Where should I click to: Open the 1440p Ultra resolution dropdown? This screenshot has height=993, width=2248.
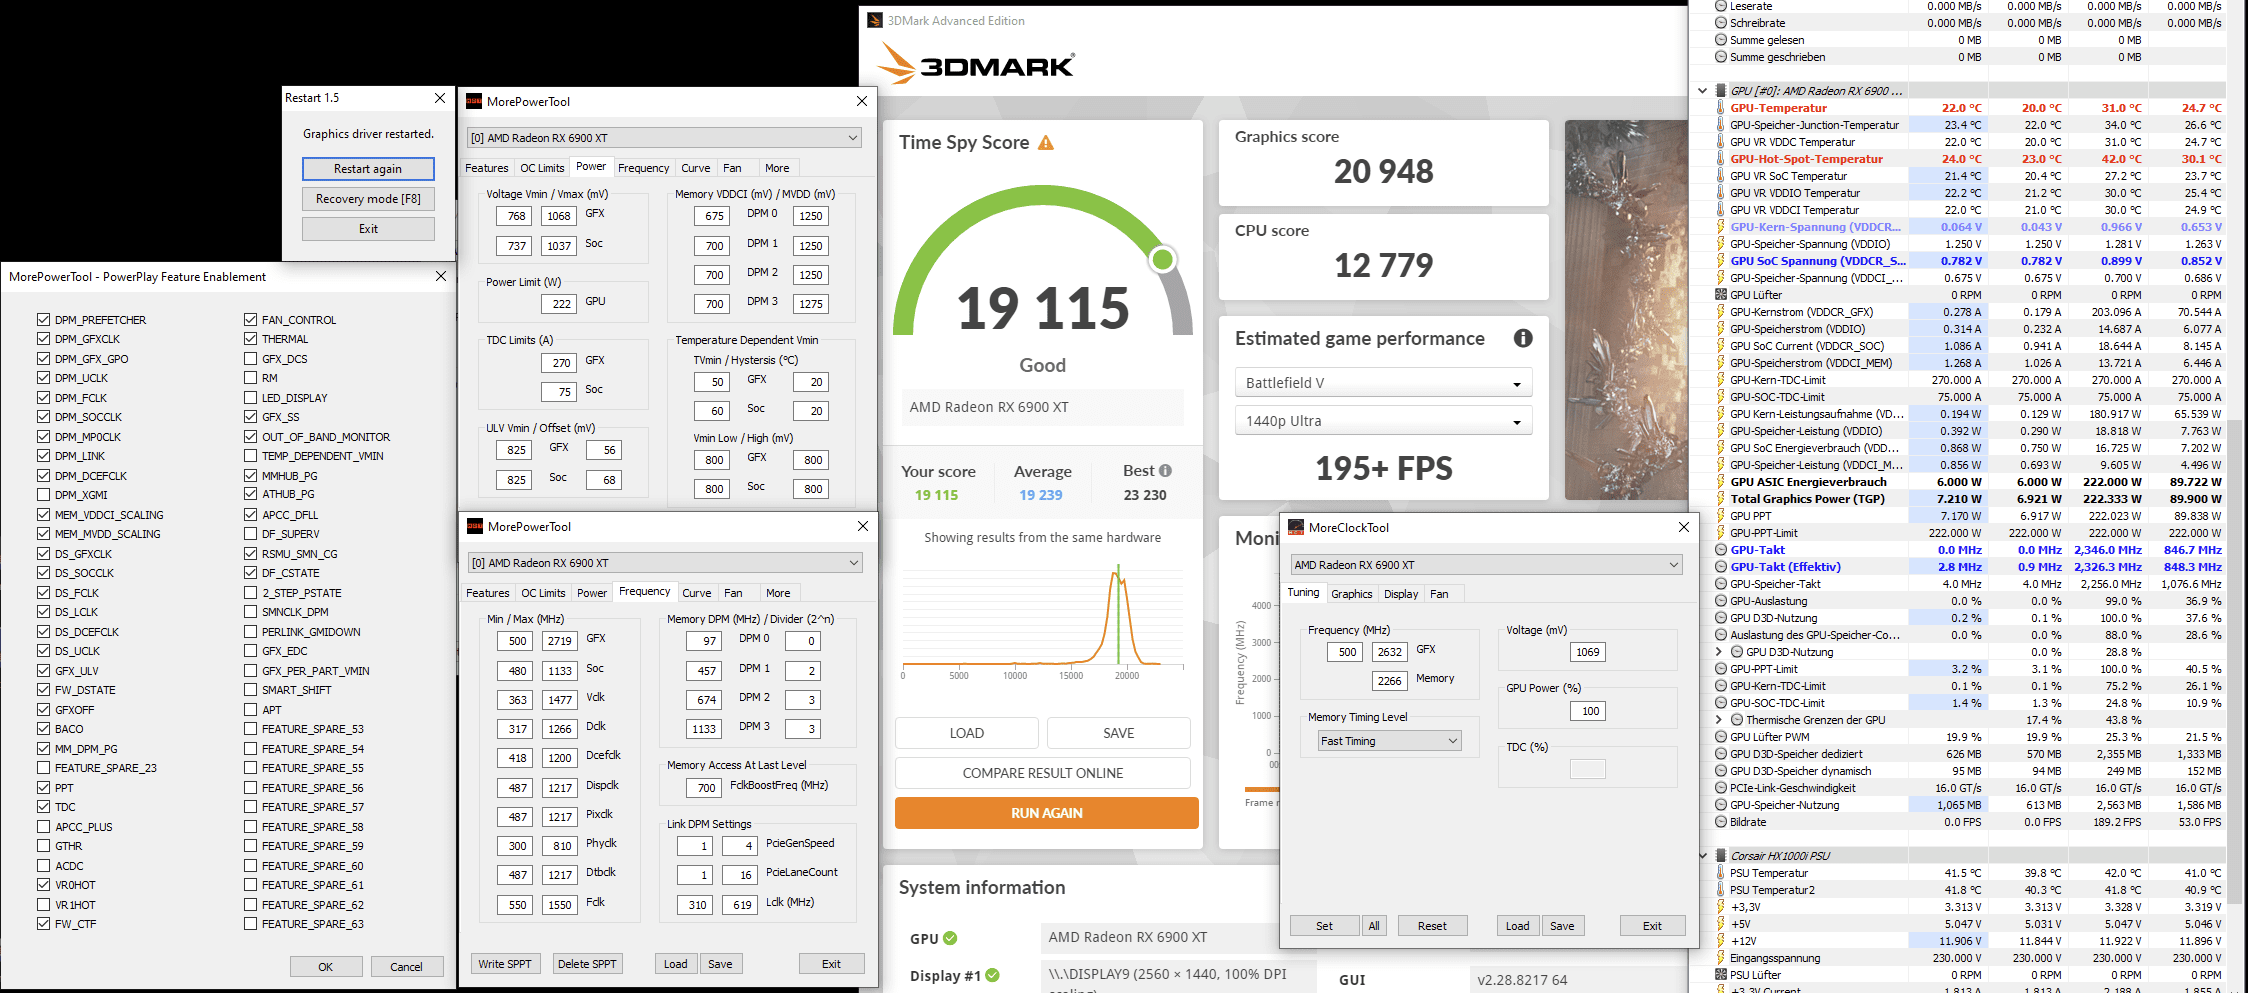tap(1384, 421)
